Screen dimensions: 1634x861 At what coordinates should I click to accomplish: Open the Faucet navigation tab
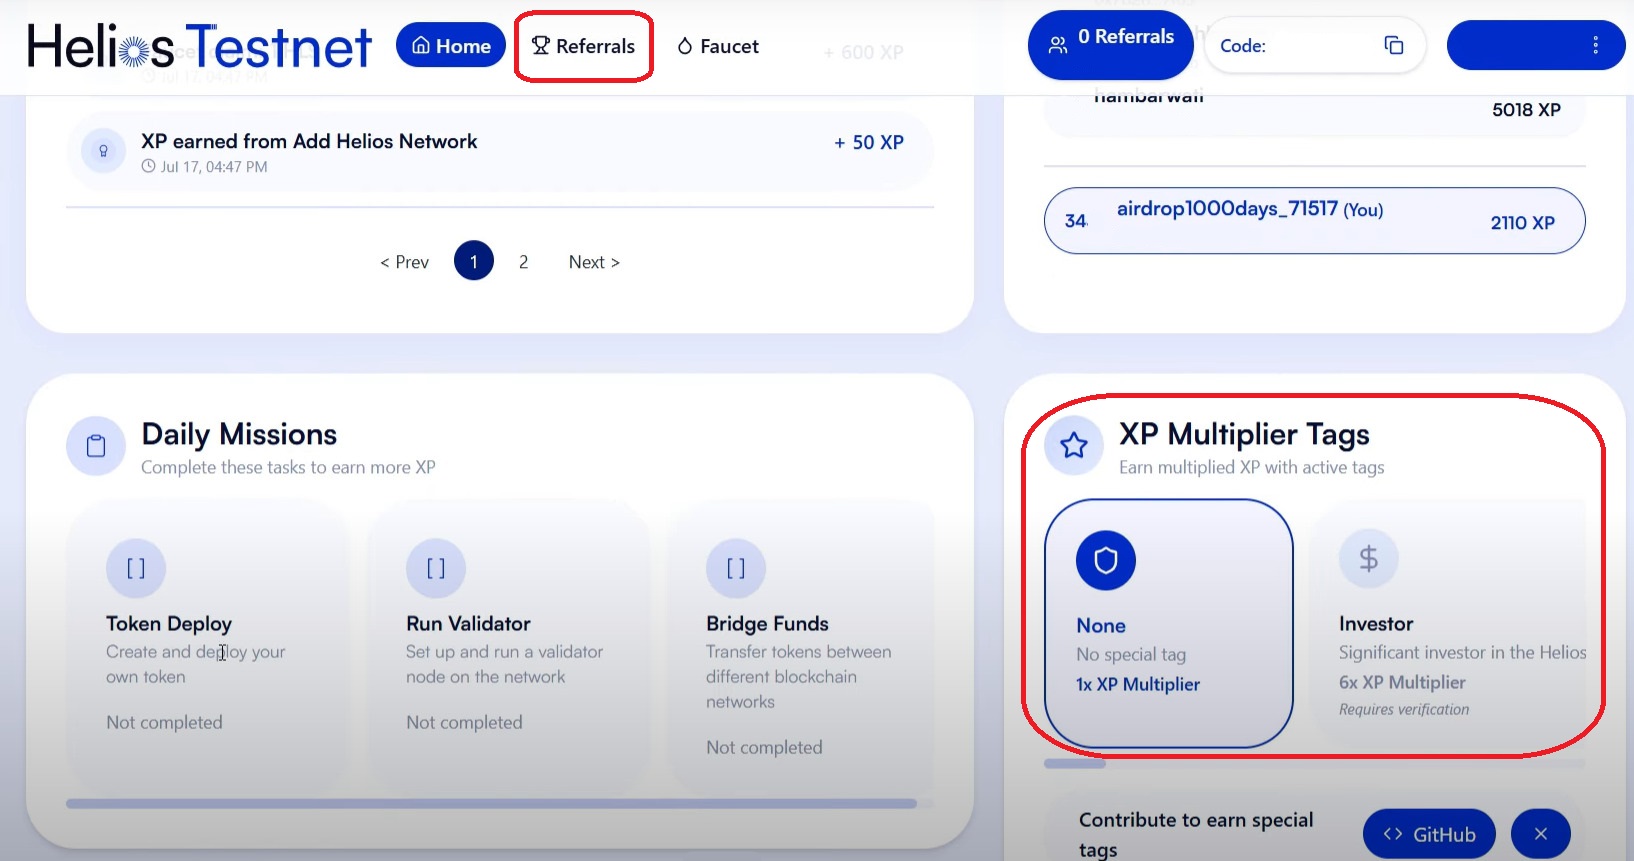click(718, 46)
